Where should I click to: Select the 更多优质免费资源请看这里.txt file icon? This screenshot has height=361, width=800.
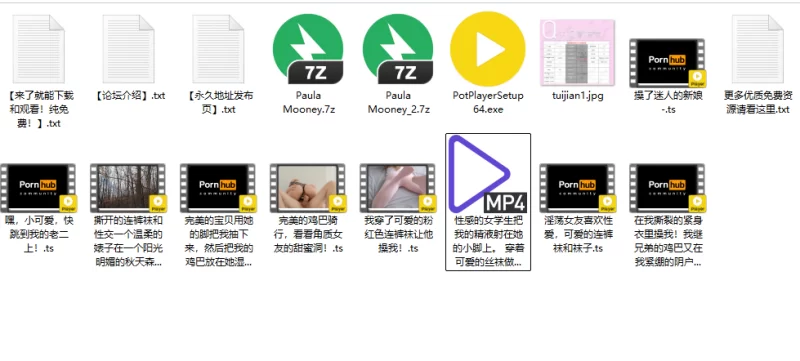click(x=757, y=49)
